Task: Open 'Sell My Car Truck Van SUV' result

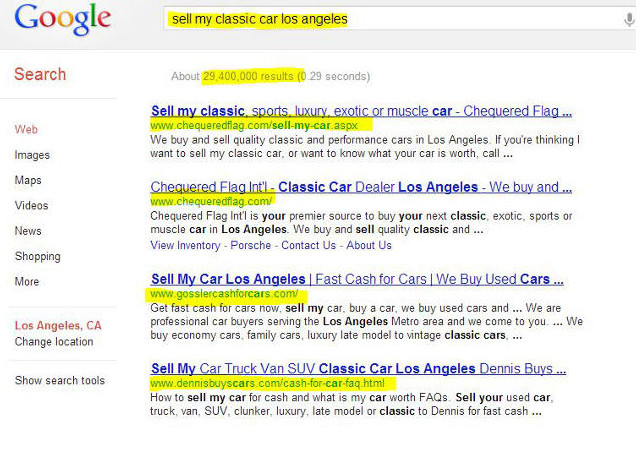Action: (359, 368)
